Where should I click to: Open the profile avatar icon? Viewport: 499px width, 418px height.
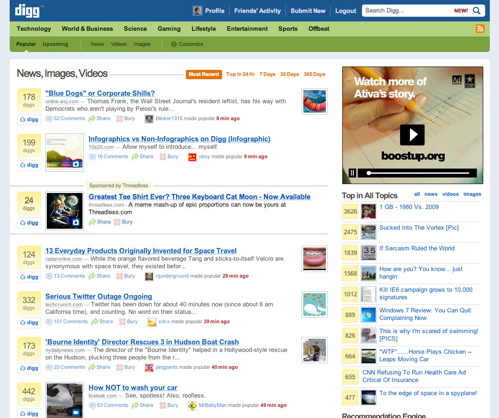(x=197, y=11)
